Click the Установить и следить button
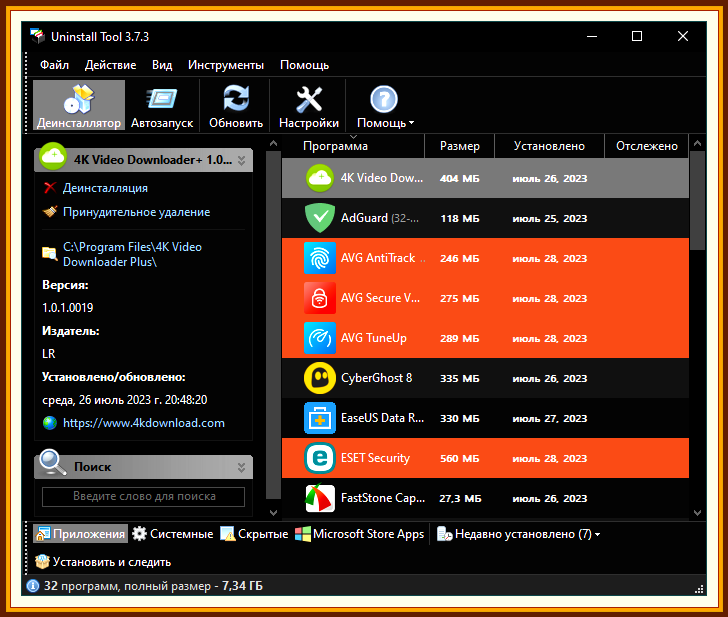 (103, 562)
